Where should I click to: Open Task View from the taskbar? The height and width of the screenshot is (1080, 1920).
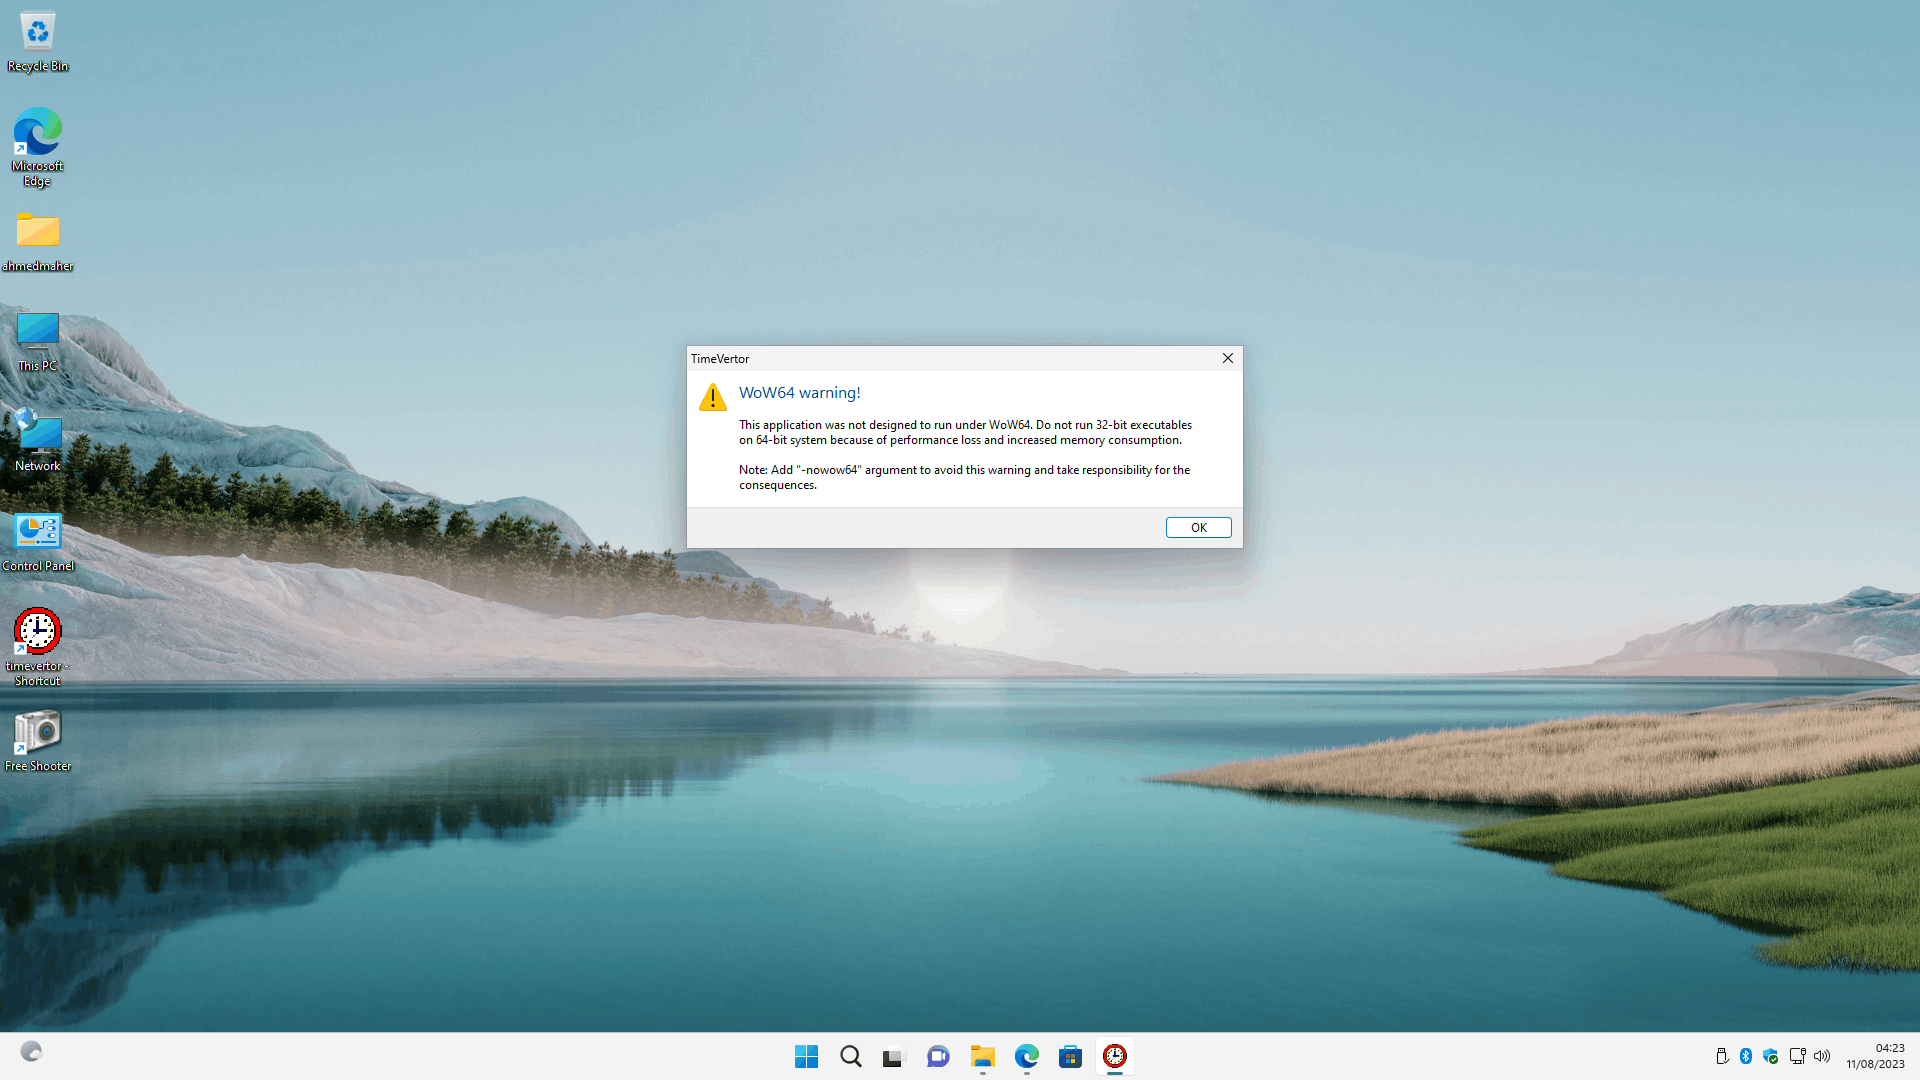(x=894, y=1056)
